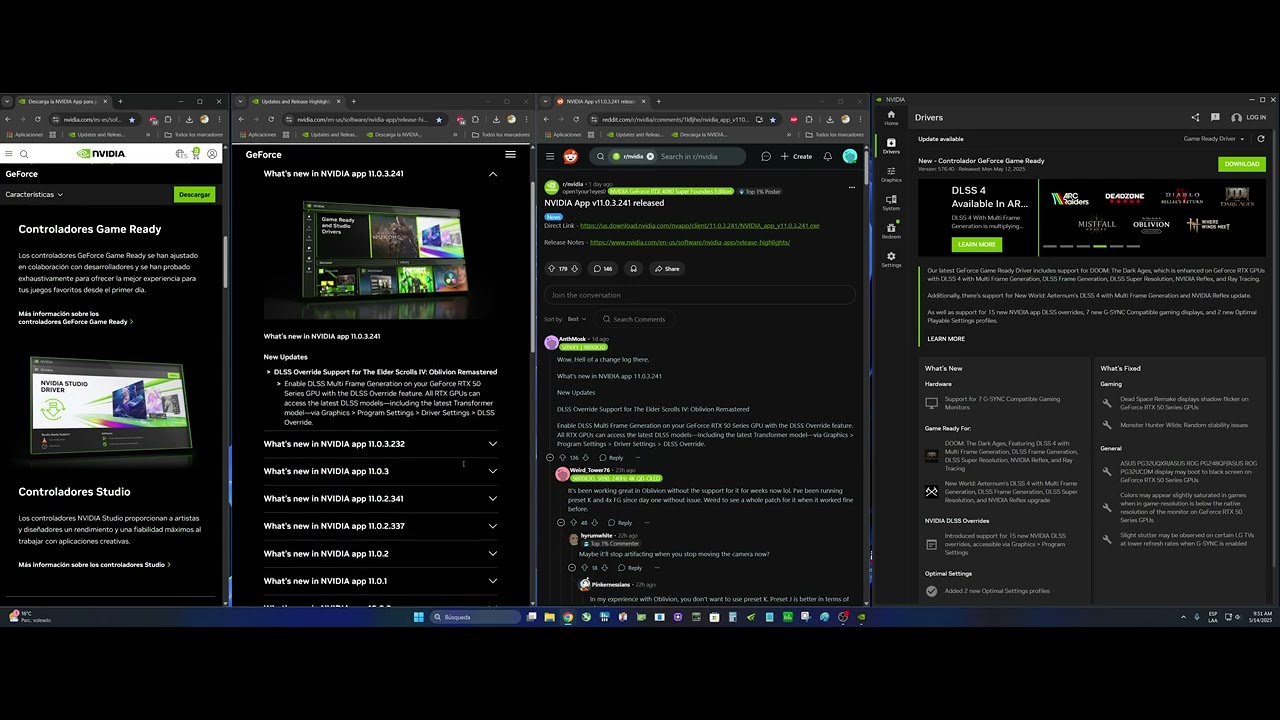The height and width of the screenshot is (720, 1280).
Task: Open the 146 comments button
Action: tap(603, 268)
